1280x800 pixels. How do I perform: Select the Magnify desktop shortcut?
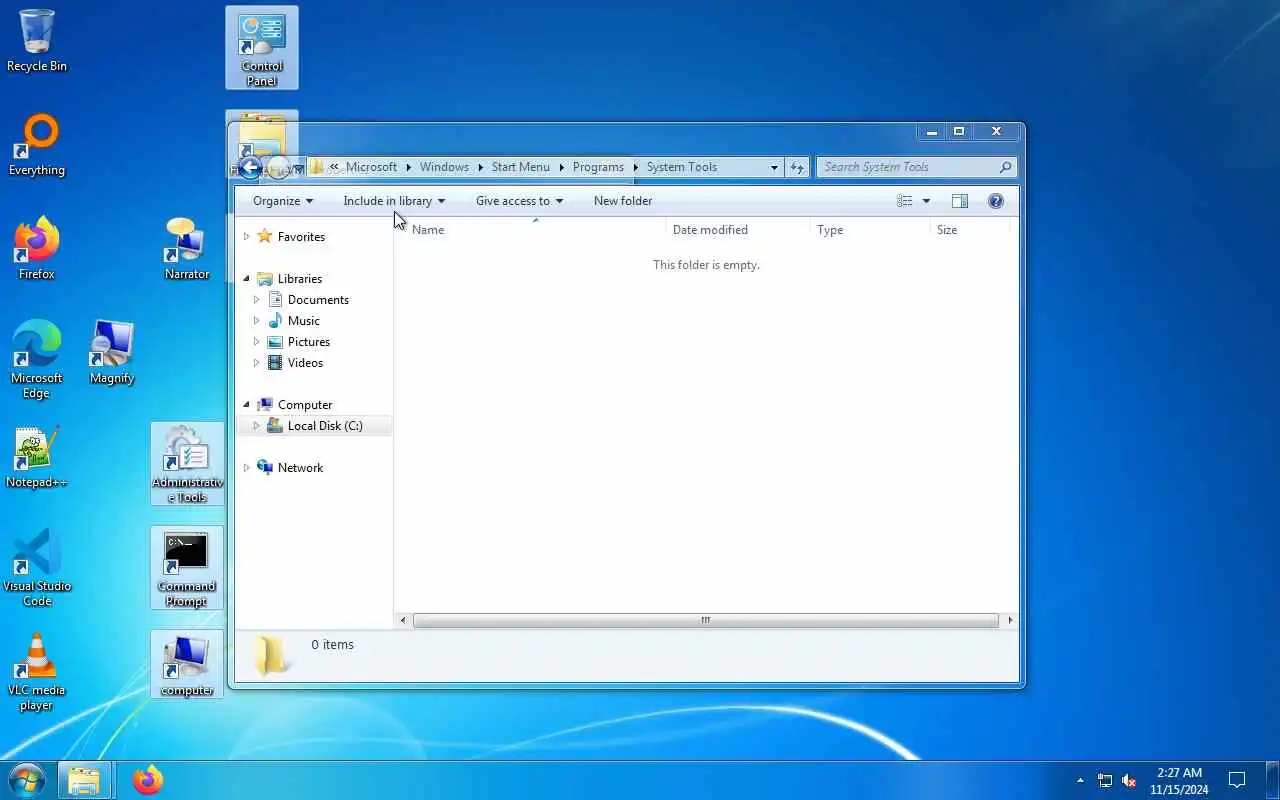112,352
